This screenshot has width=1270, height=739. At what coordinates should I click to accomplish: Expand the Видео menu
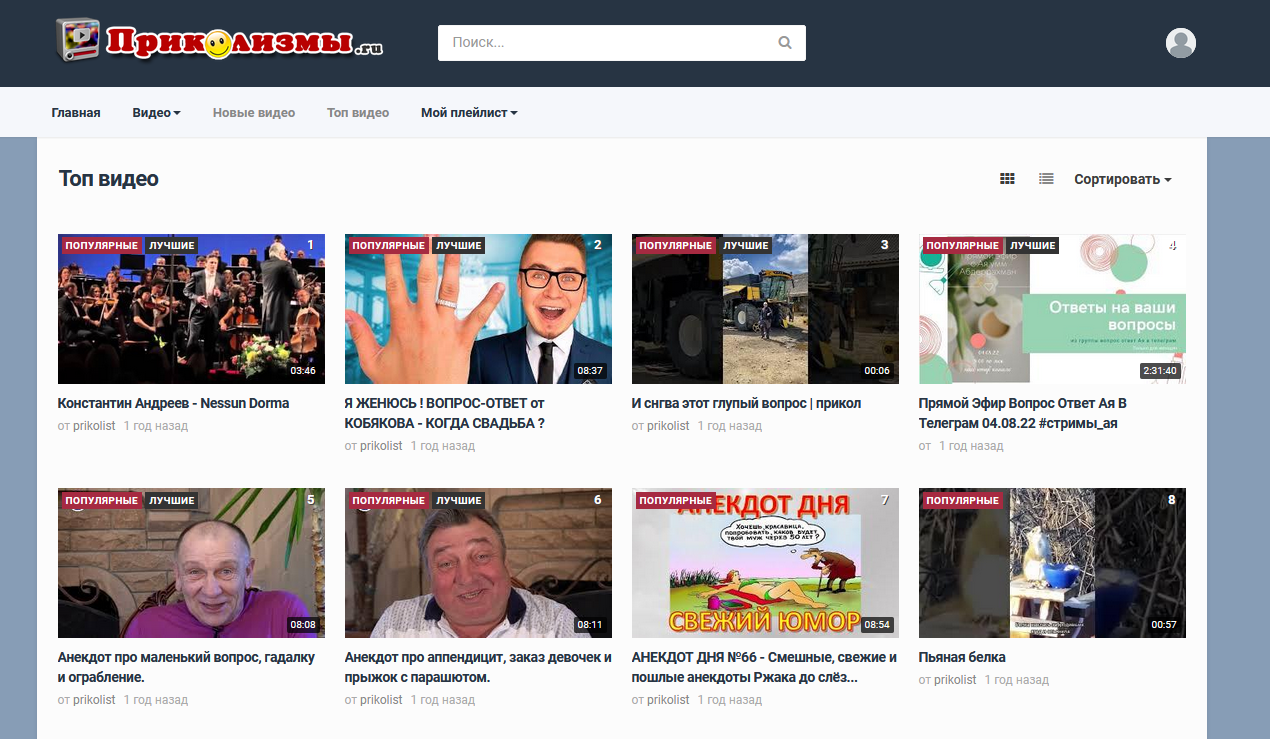(x=156, y=113)
